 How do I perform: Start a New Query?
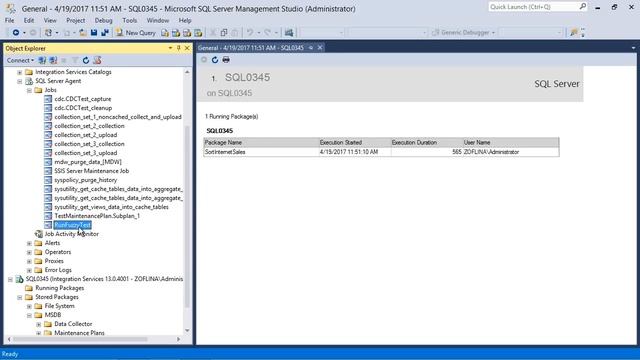pos(136,33)
